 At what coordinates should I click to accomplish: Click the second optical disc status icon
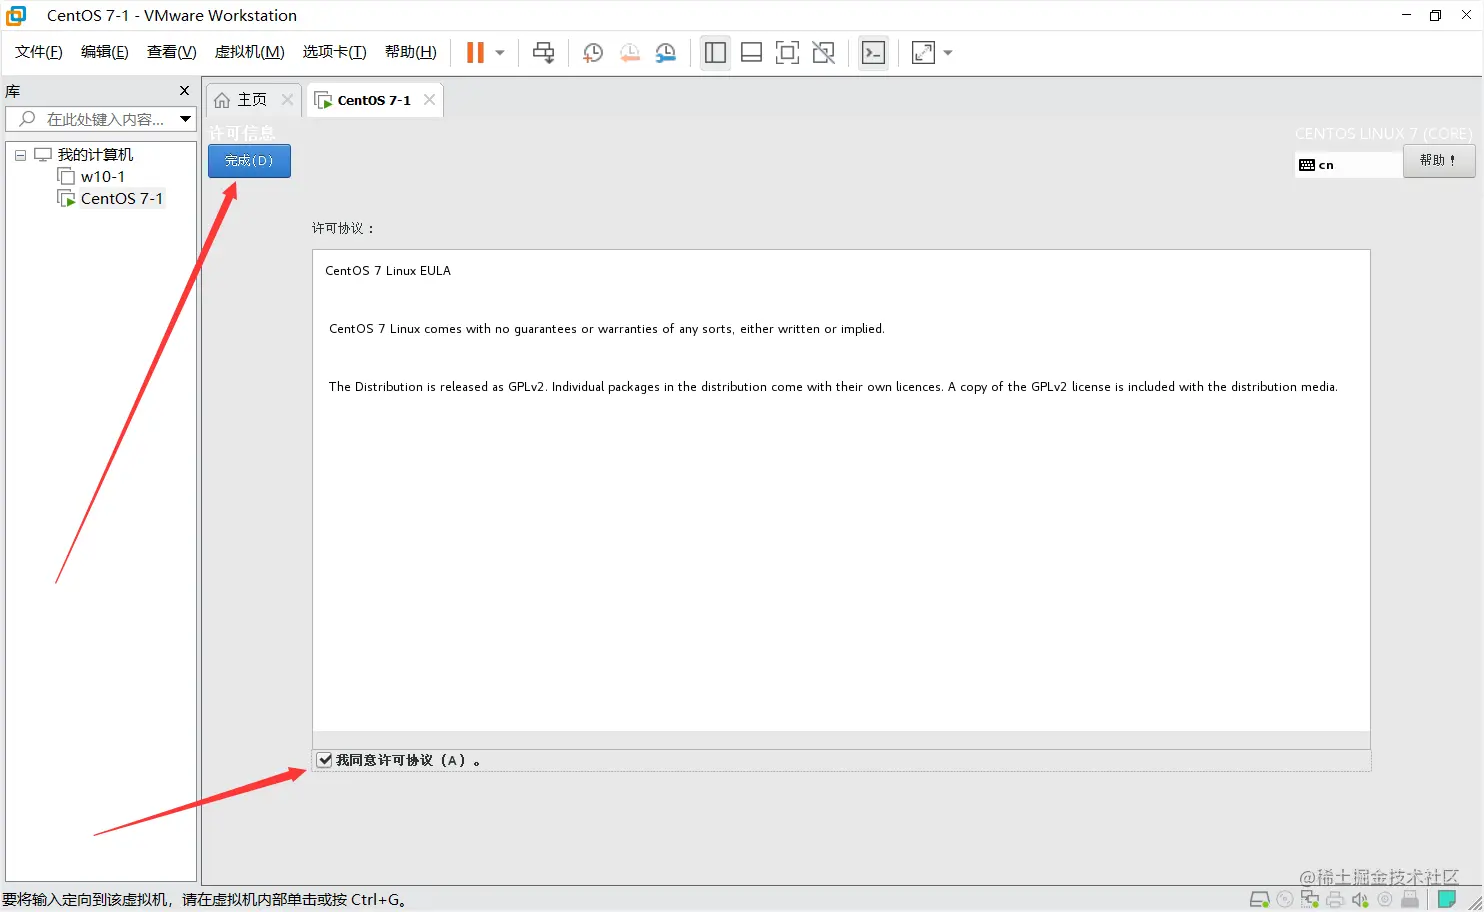[x=1385, y=900]
